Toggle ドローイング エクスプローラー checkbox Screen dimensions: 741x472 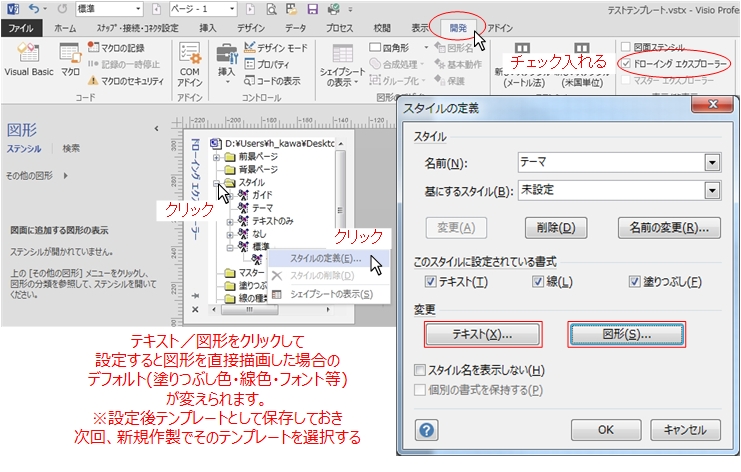click(626, 63)
